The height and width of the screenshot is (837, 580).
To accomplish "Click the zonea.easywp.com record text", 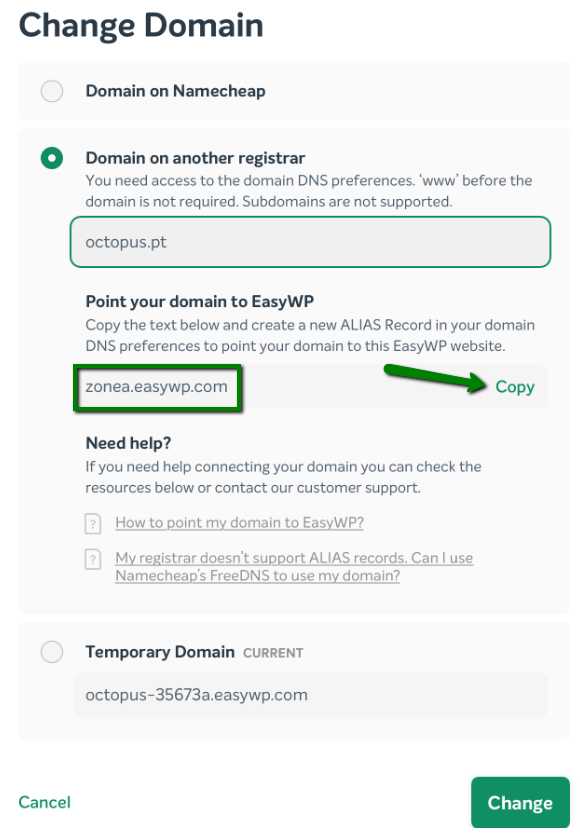I will click(x=156, y=386).
